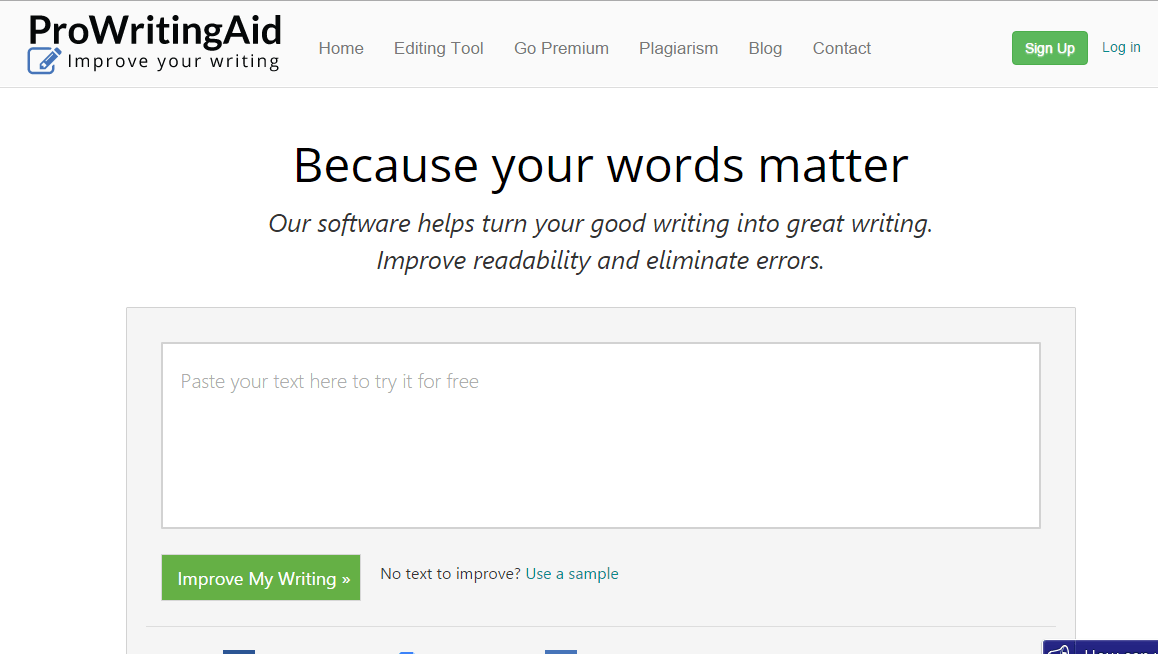Click the green Sign Up button

point(1049,48)
